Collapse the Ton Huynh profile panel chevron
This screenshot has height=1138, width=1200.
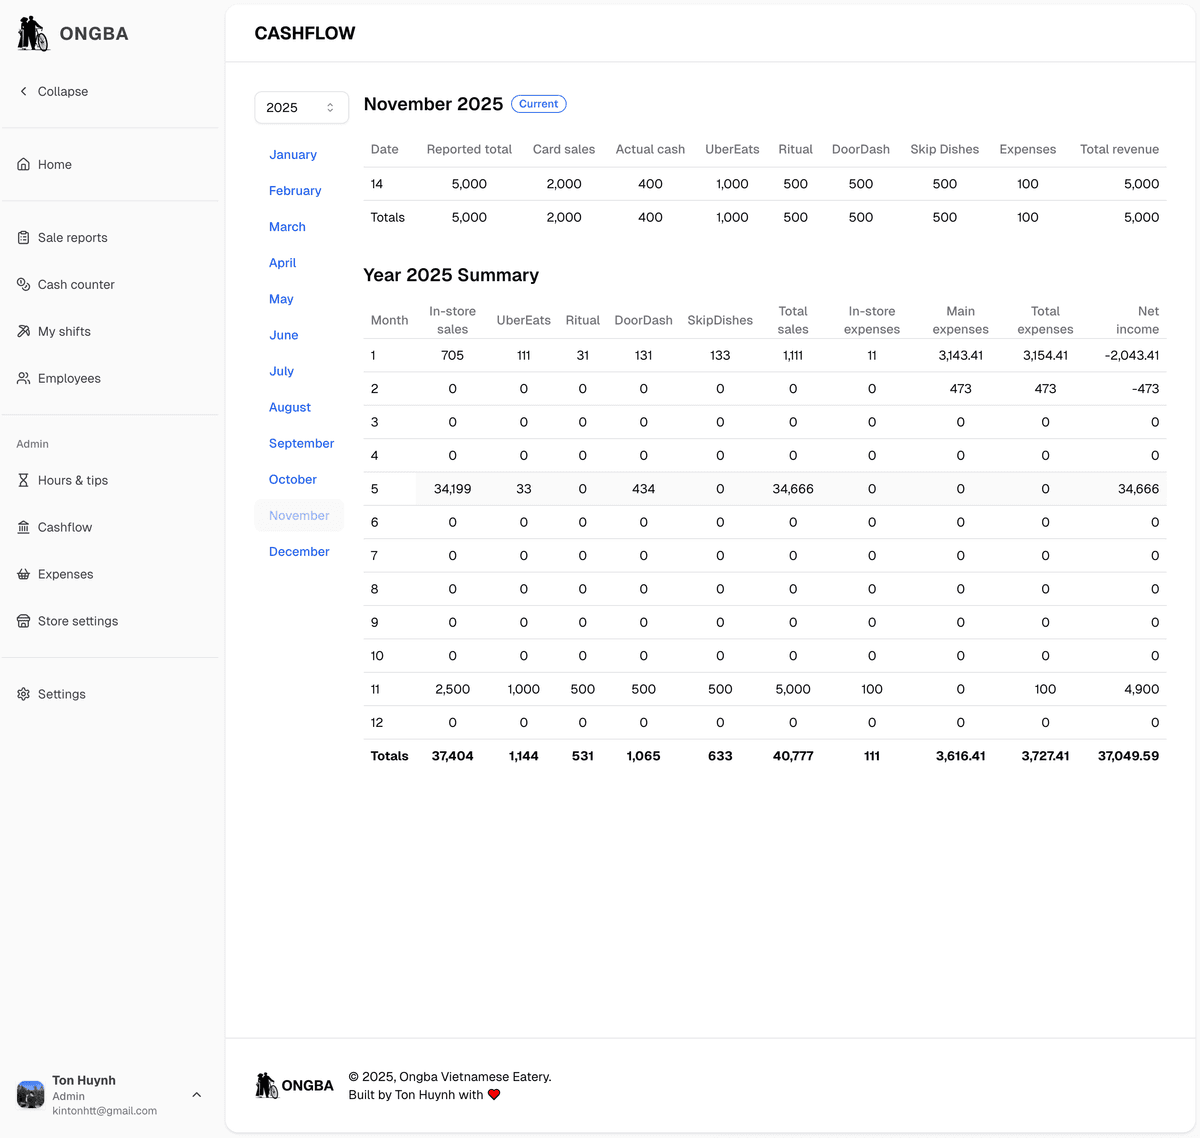click(196, 1094)
